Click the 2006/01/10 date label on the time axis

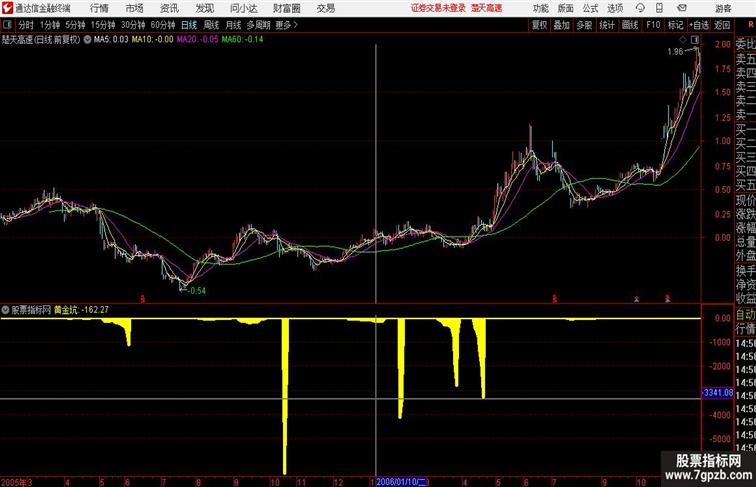click(401, 482)
